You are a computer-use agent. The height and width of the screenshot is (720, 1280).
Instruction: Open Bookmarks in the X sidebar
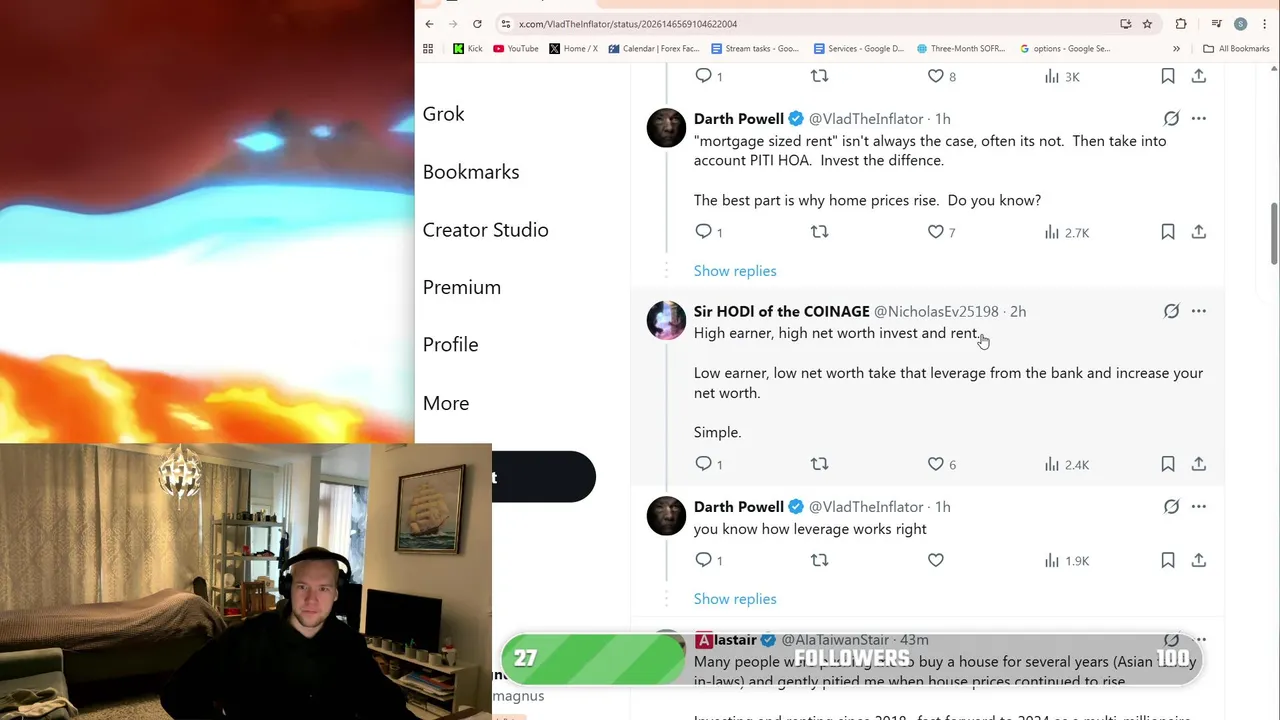pyautogui.click(x=471, y=172)
